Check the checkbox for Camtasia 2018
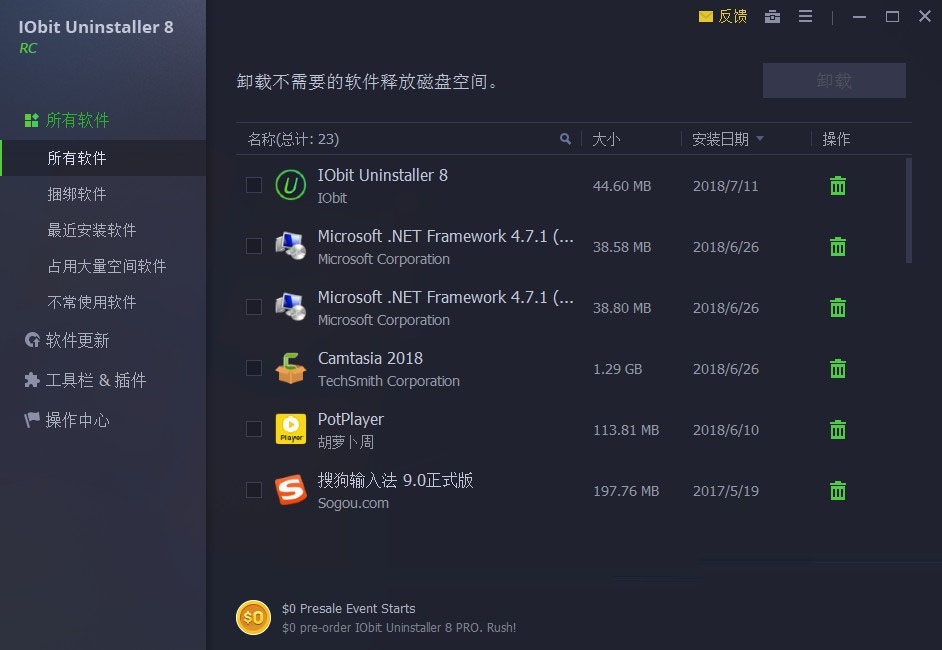This screenshot has width=942, height=650. 253,368
